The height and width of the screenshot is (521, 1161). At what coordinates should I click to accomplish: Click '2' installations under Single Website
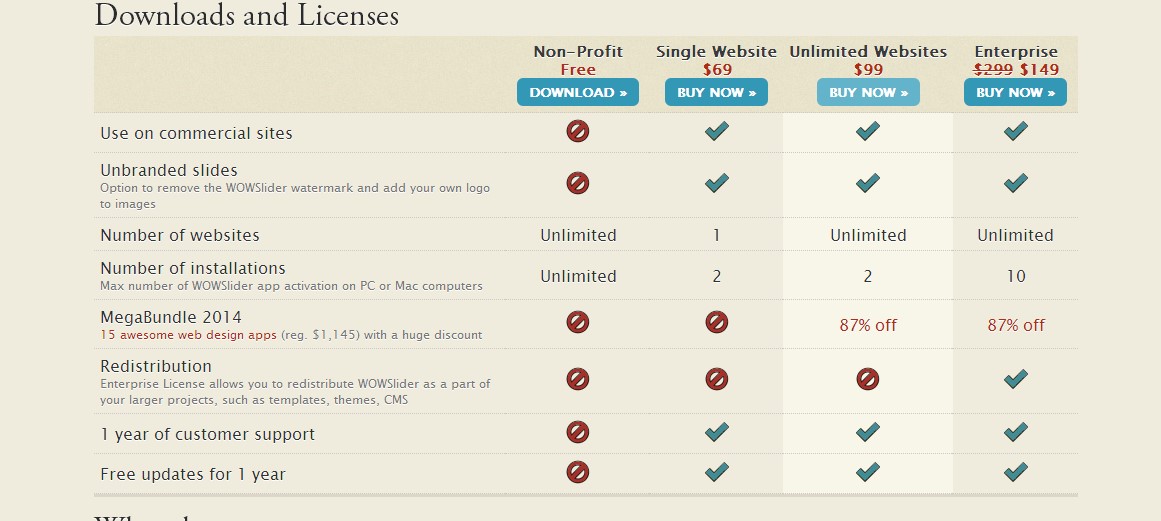717,276
